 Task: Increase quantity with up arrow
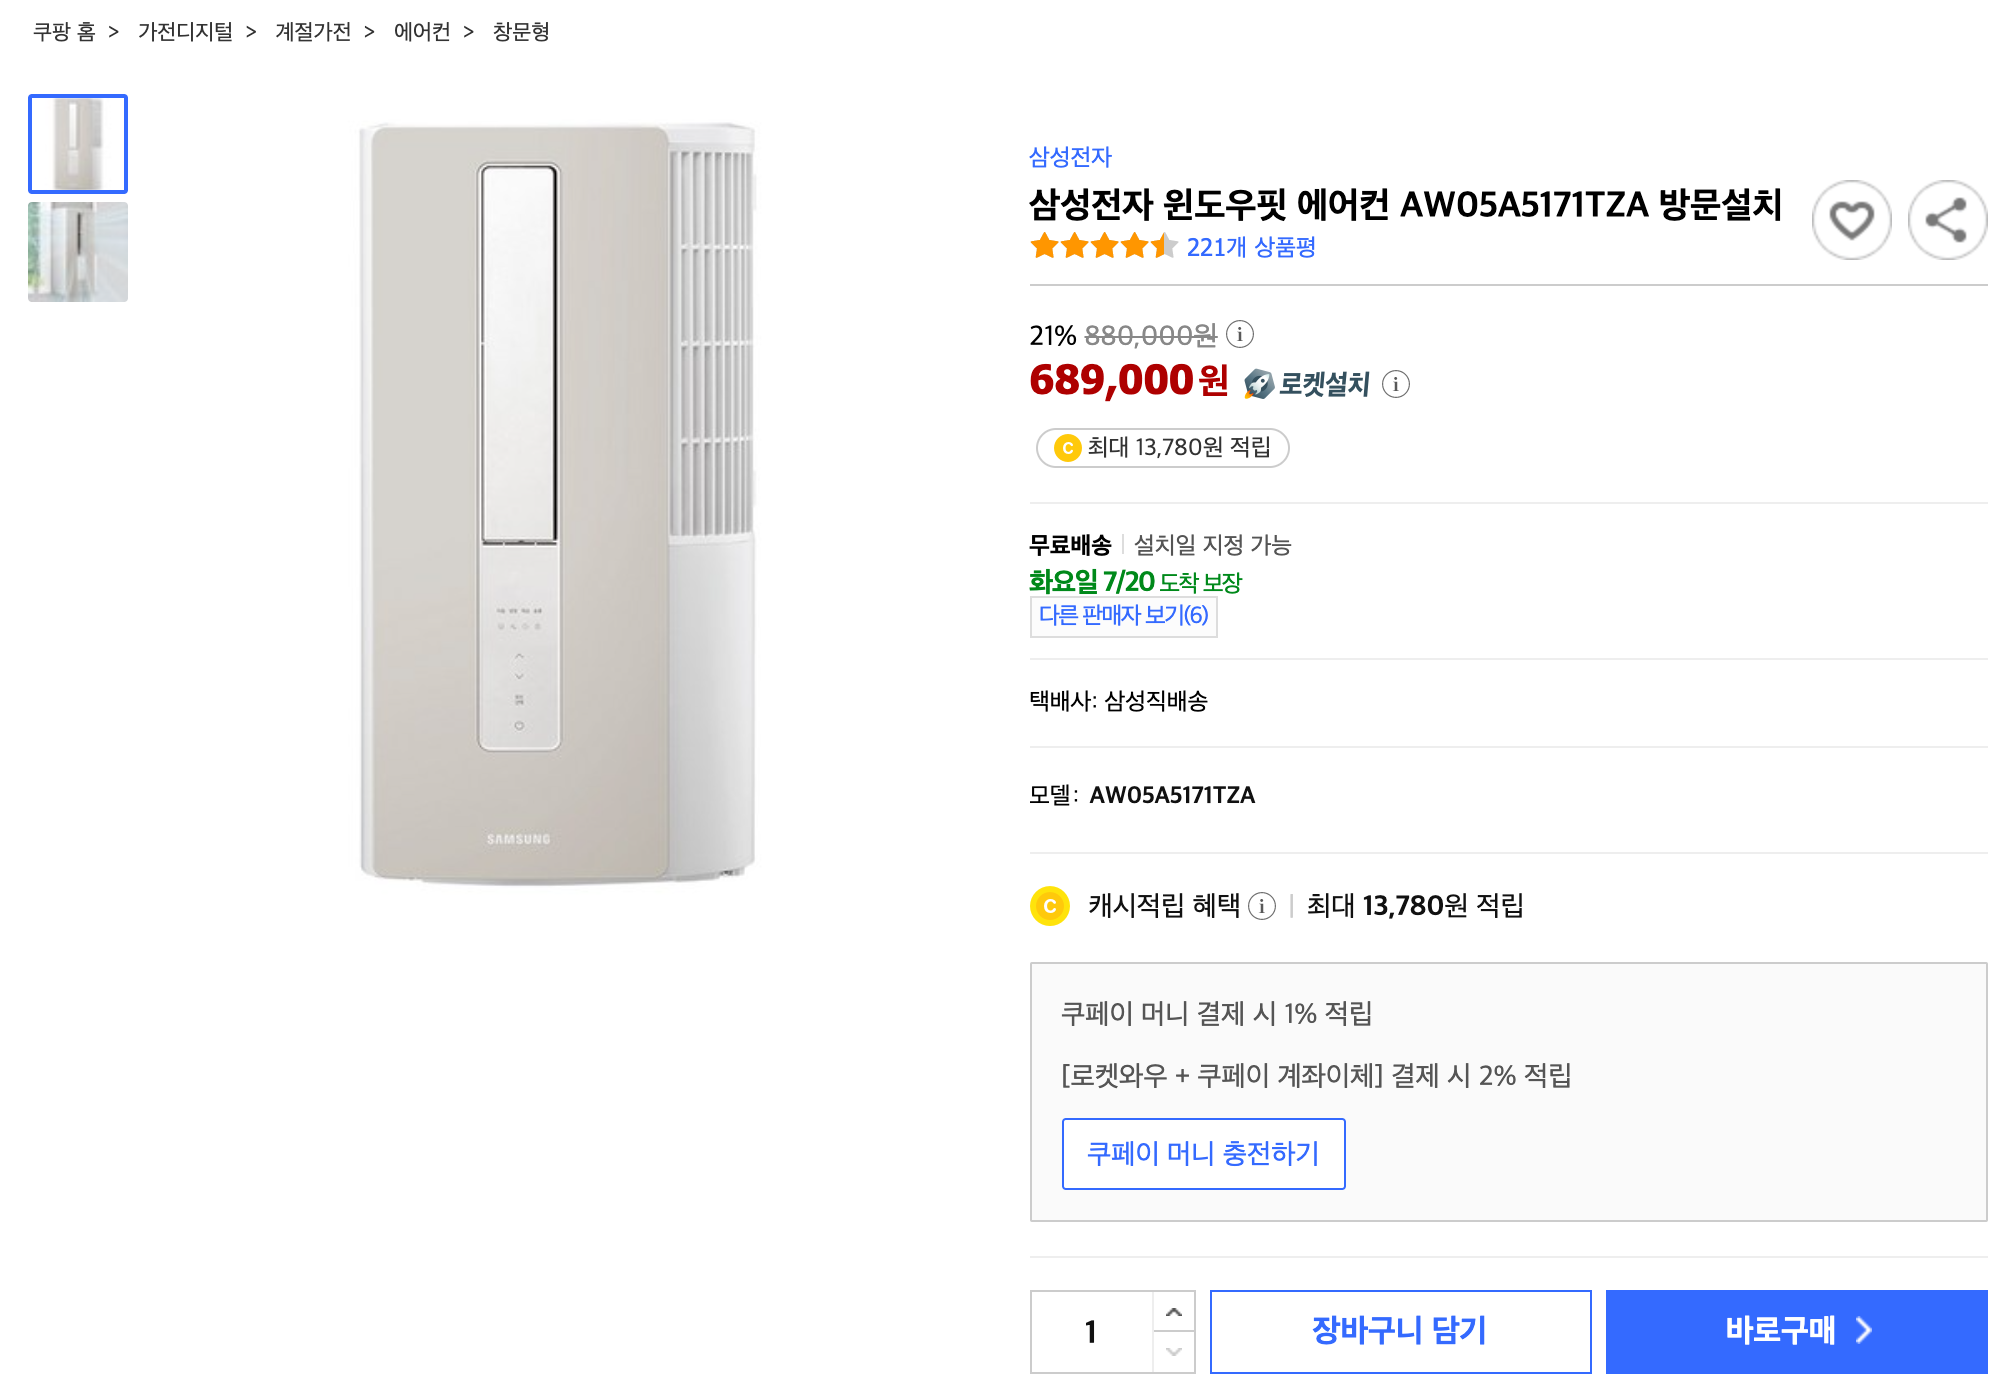pyautogui.click(x=1174, y=1312)
